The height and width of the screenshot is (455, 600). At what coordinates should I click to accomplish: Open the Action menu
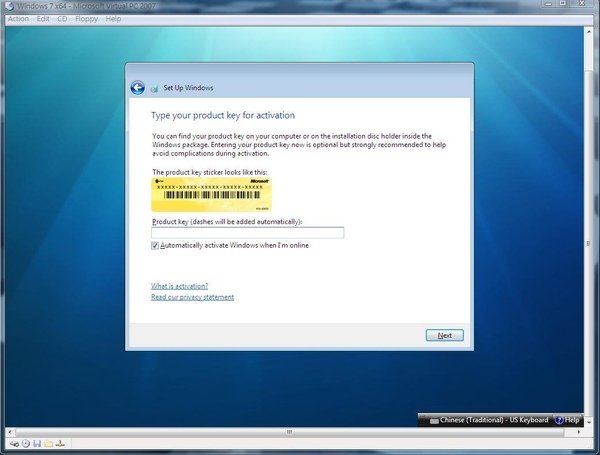pos(18,19)
